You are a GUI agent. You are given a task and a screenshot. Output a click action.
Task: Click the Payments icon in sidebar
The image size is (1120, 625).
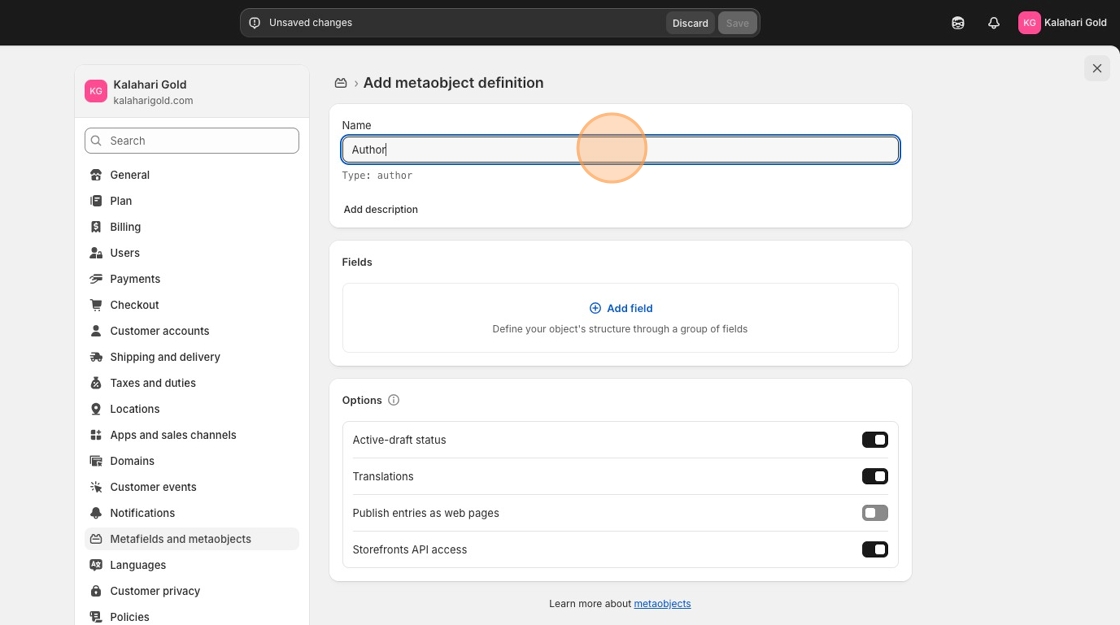(x=96, y=279)
